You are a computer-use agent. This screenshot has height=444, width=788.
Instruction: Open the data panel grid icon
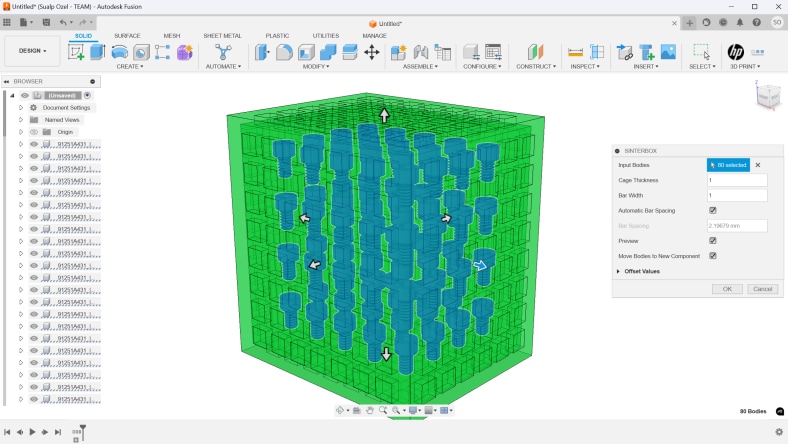7,22
